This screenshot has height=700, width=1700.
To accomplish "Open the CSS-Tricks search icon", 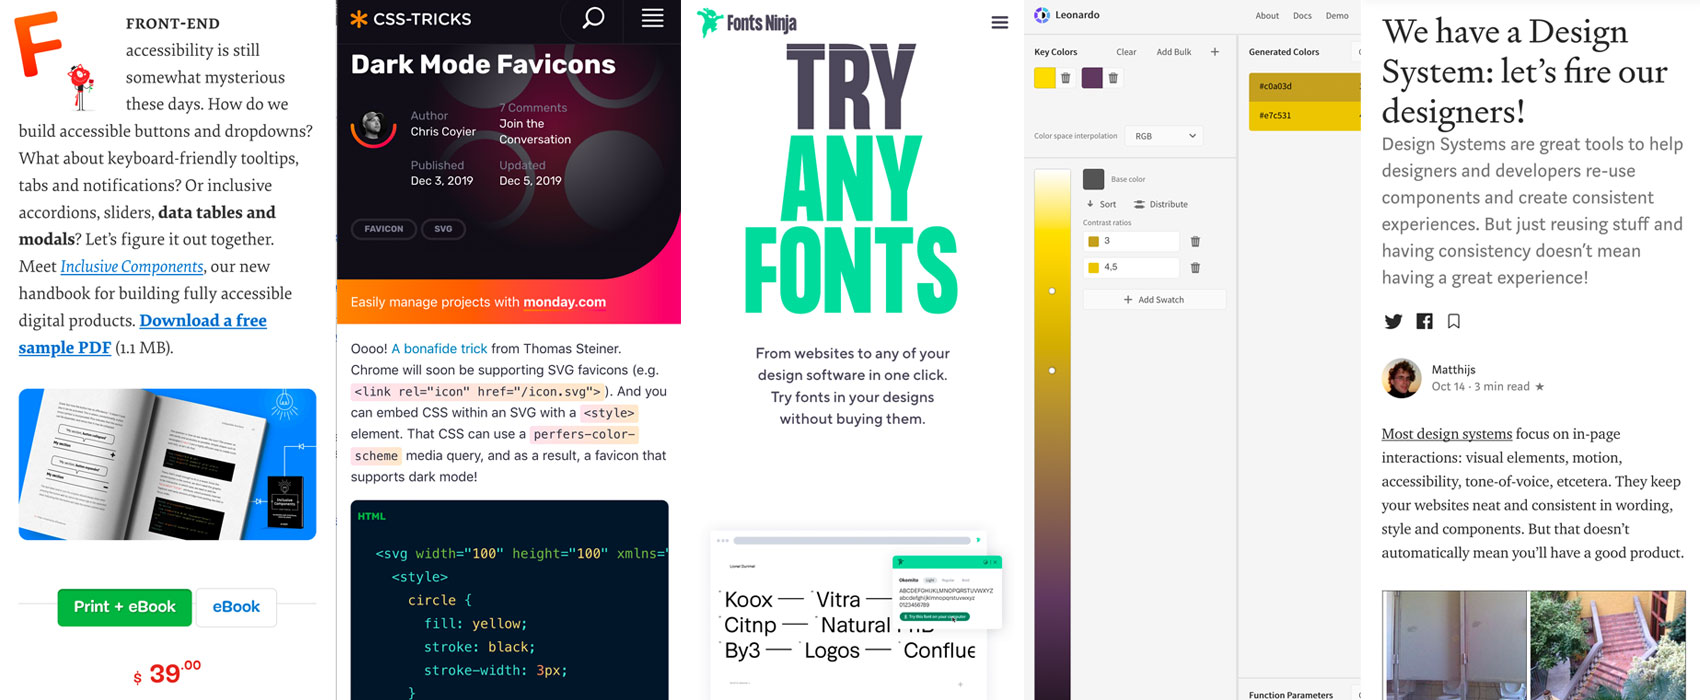I will (x=593, y=18).
